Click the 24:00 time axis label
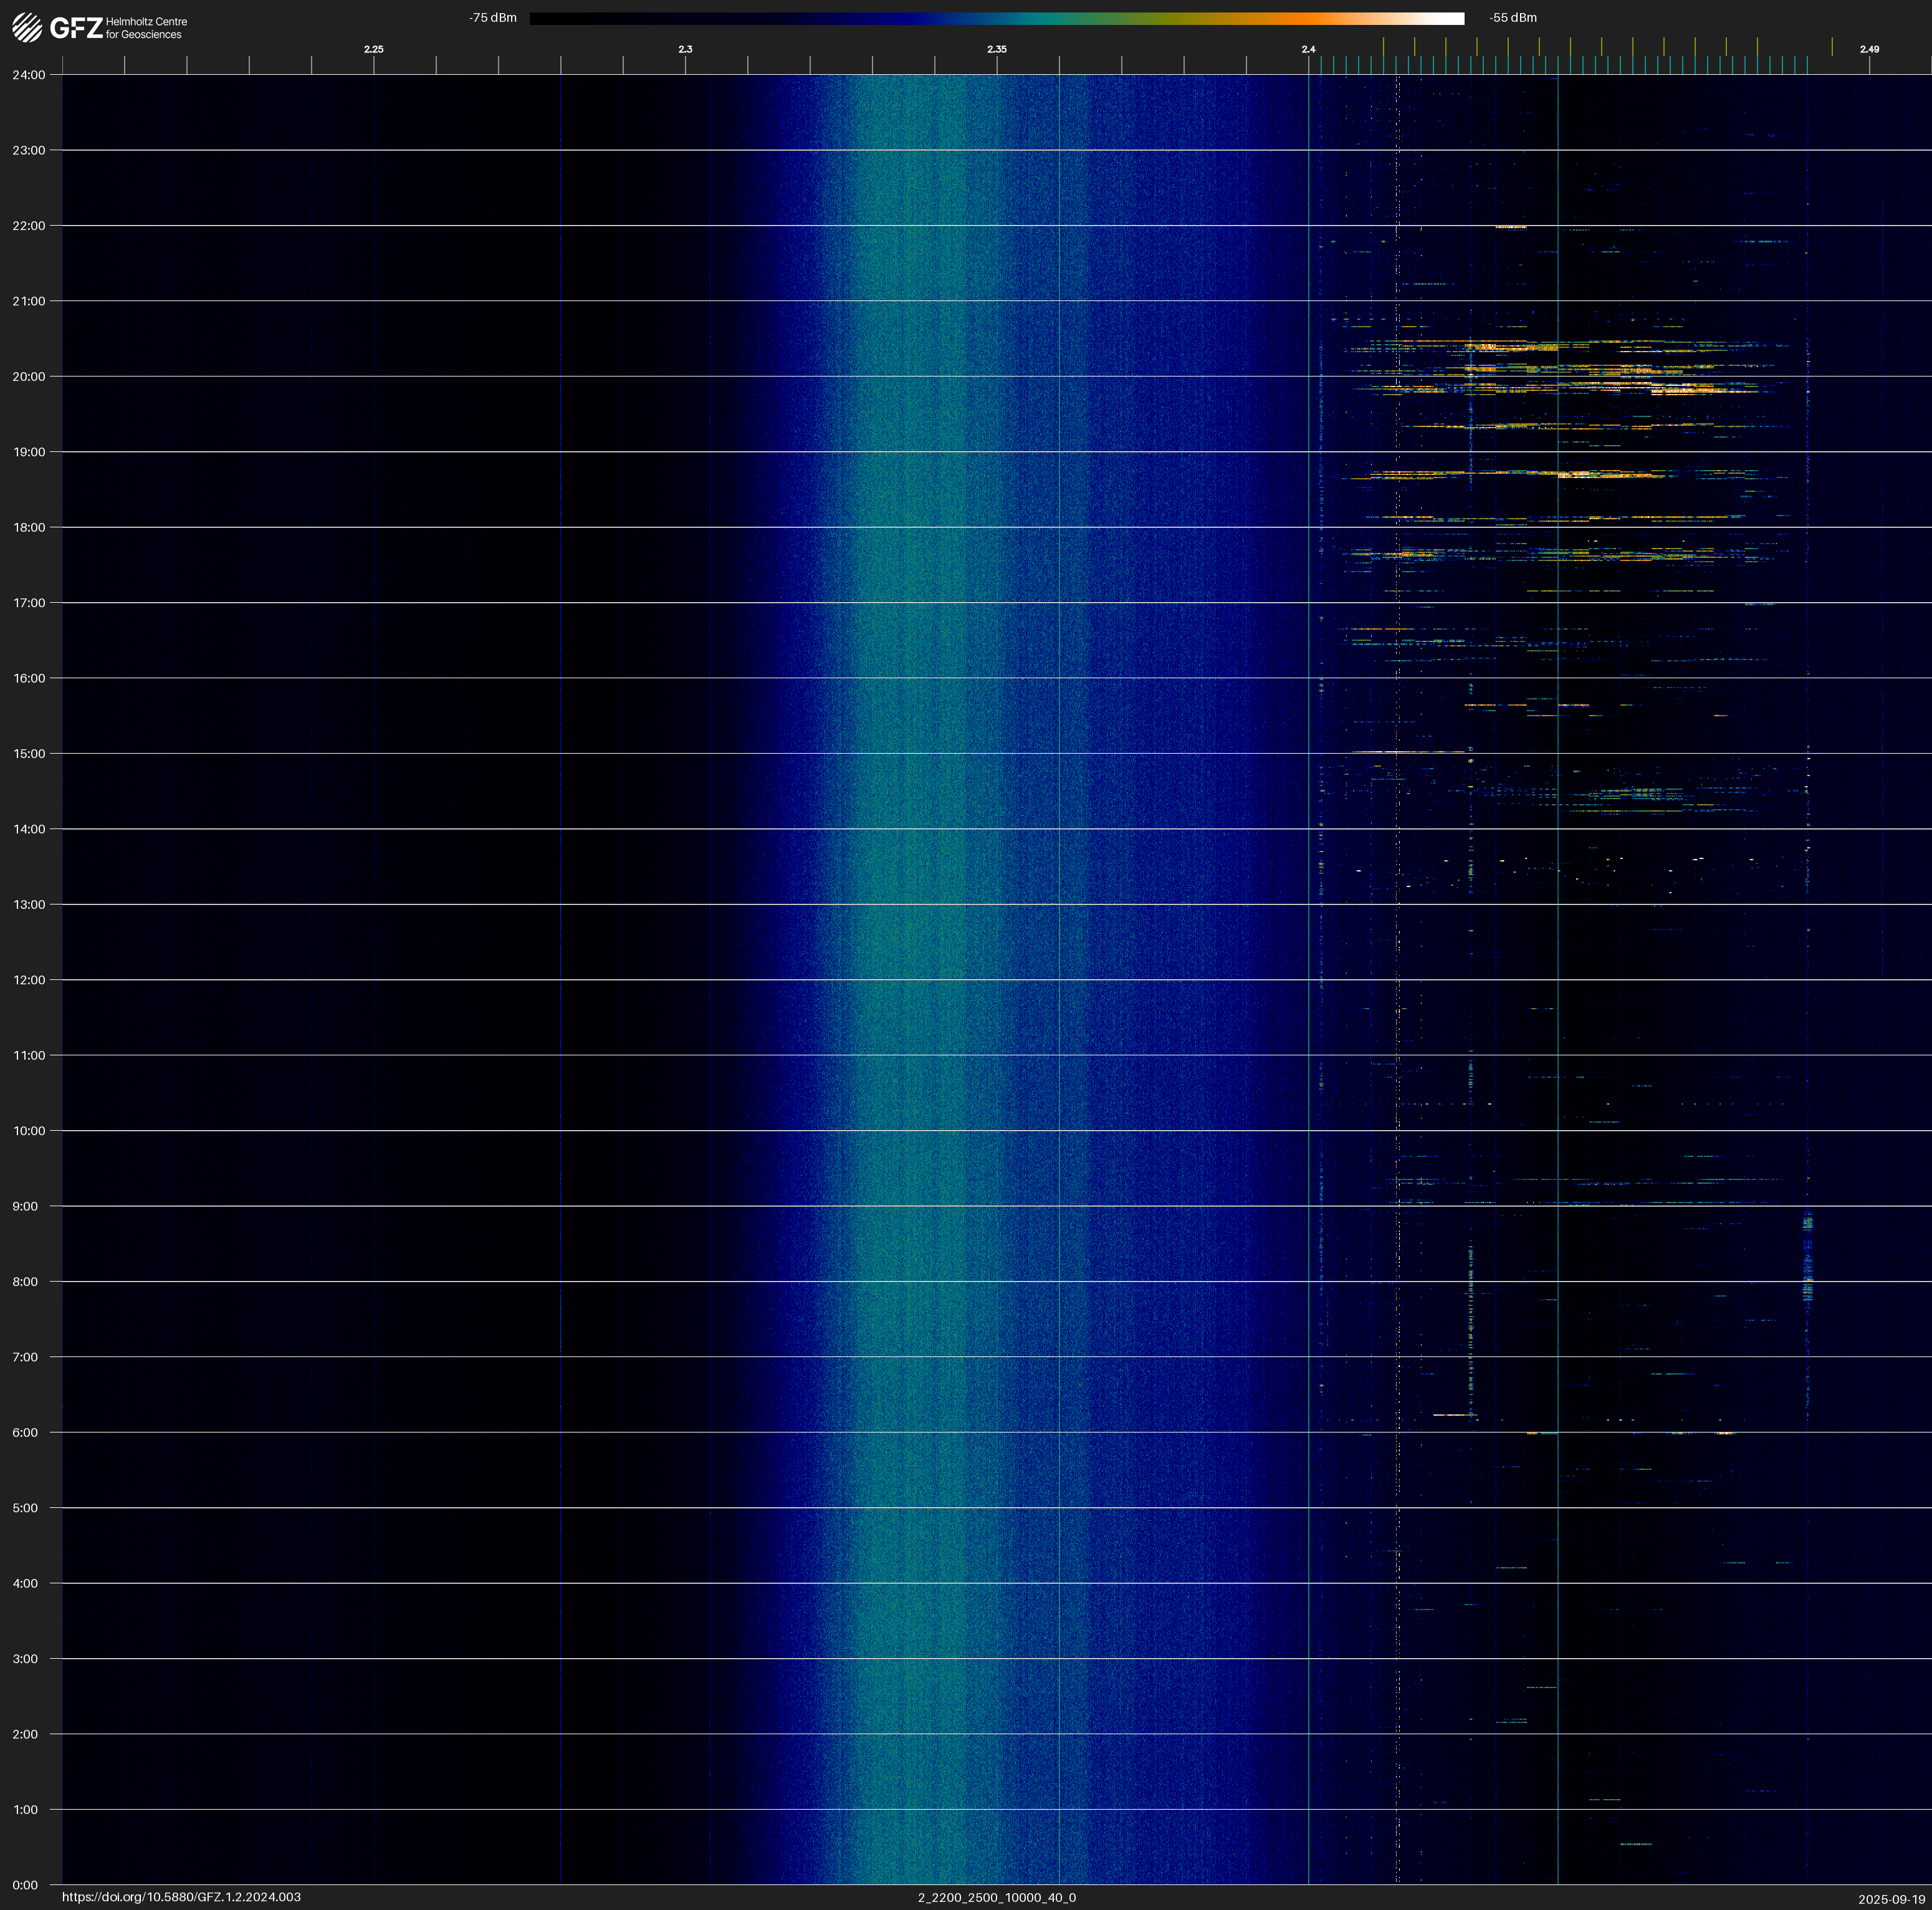 [x=29, y=75]
